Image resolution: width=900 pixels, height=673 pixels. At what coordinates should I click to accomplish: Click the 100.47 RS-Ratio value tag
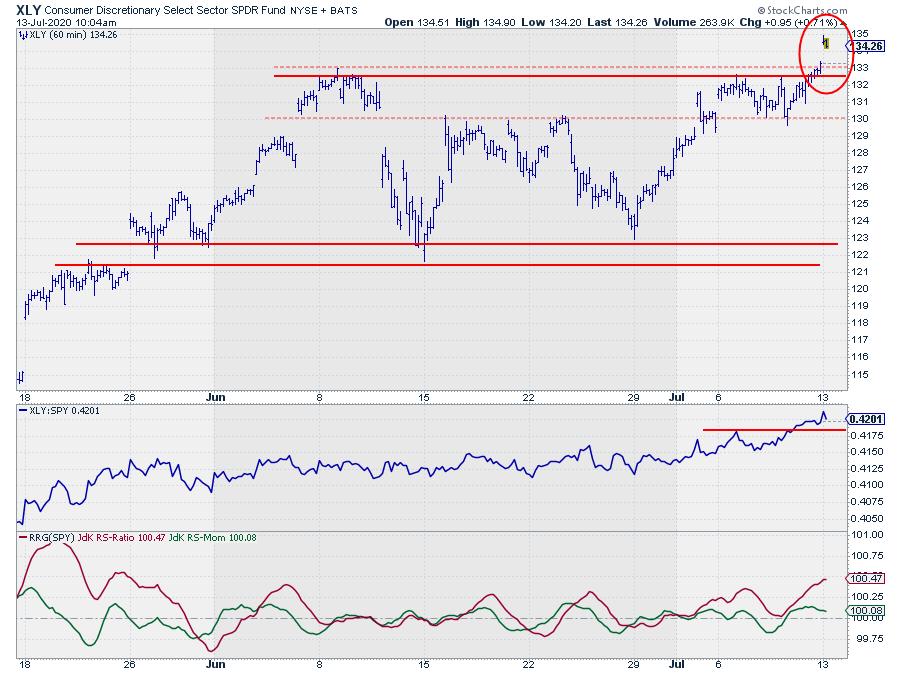click(x=866, y=578)
